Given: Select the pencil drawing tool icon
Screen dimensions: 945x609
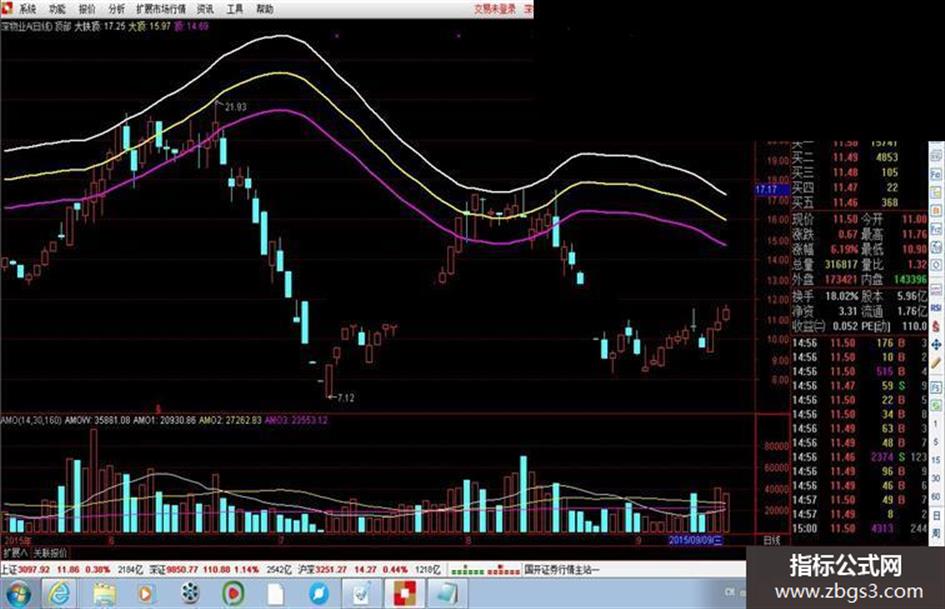Looking at the screenshot, I should [937, 364].
